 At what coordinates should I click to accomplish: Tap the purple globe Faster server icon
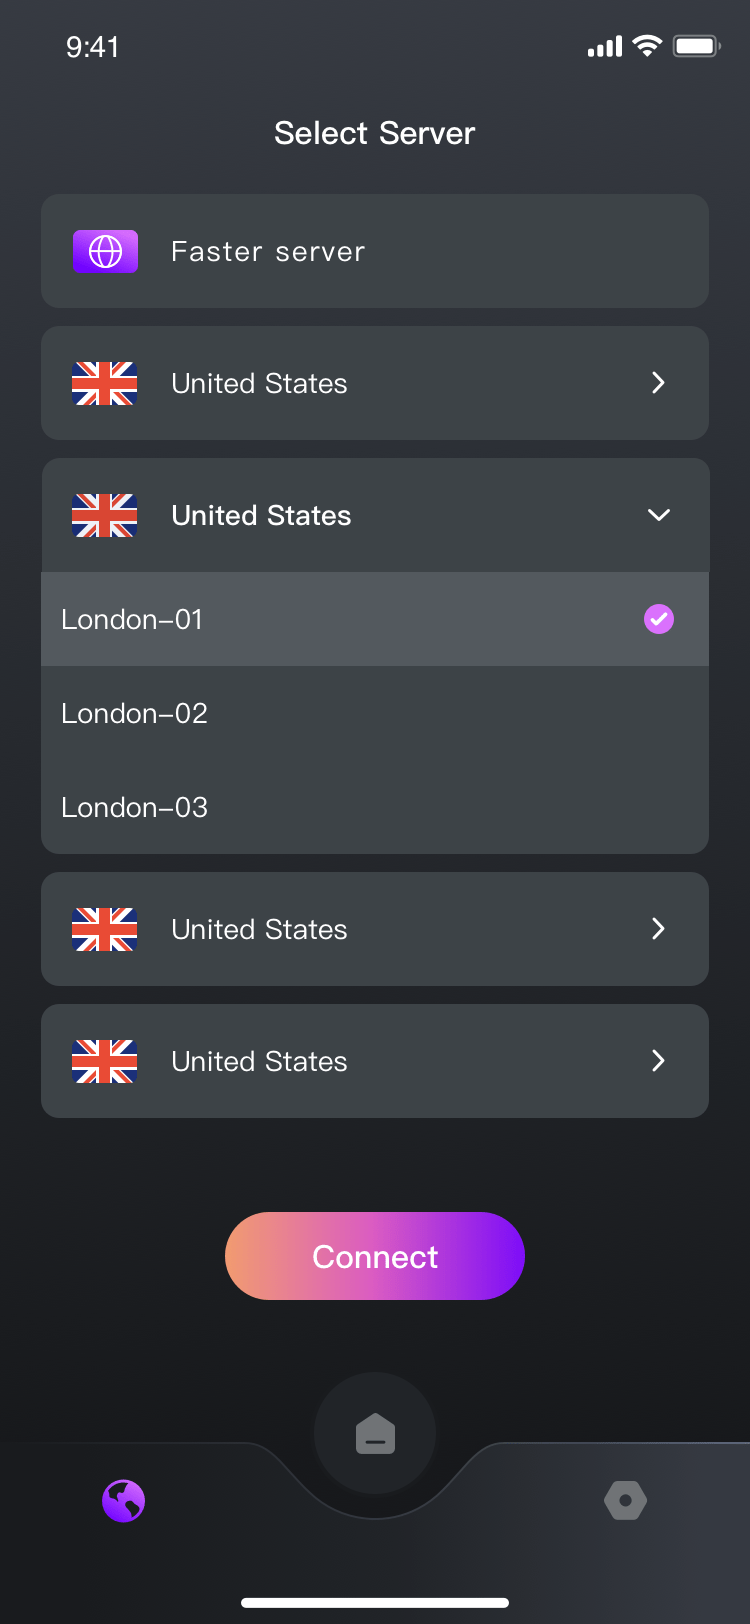point(105,251)
